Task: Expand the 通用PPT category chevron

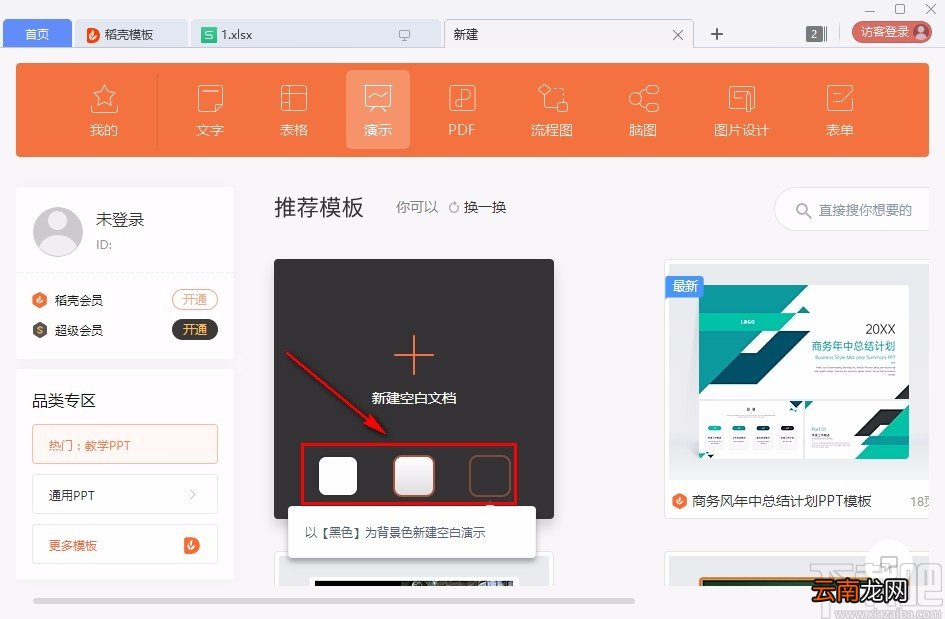Action: point(192,494)
